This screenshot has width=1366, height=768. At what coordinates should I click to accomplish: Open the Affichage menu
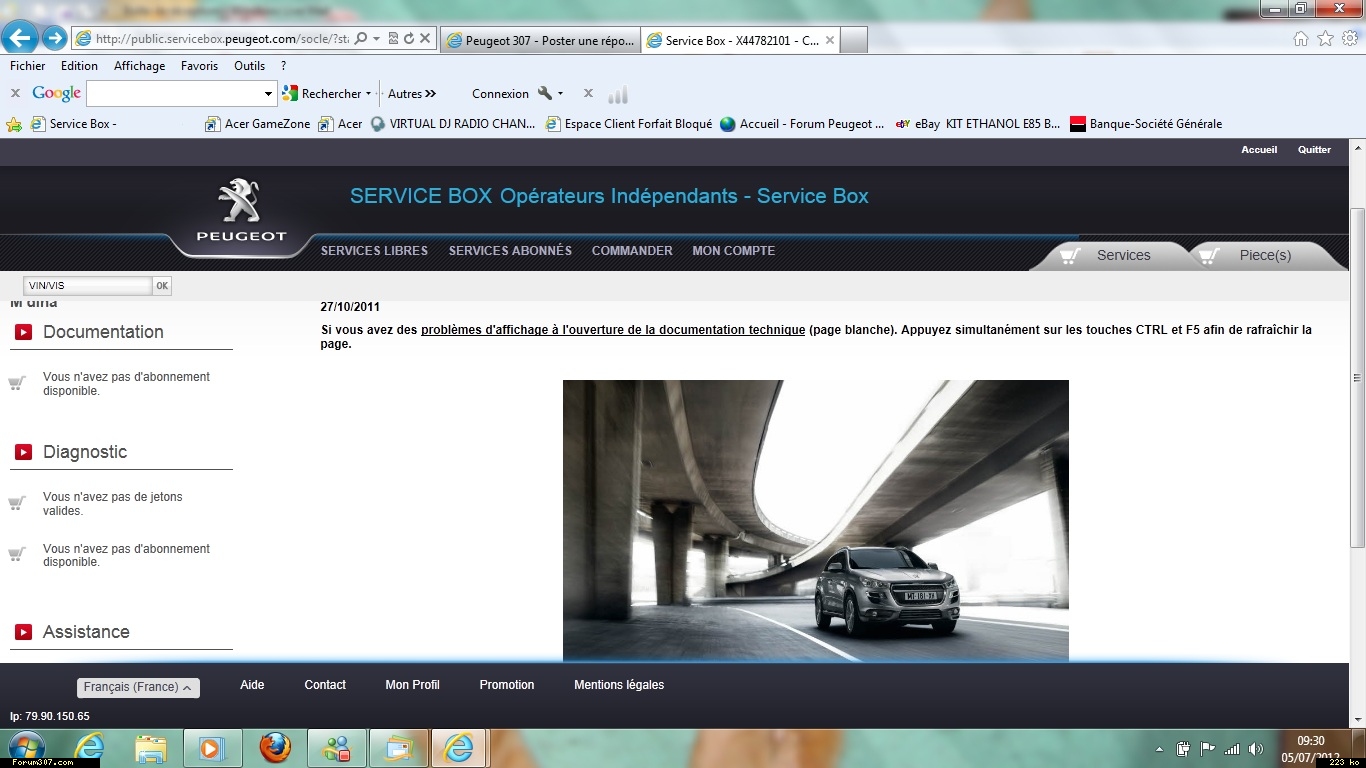pyautogui.click(x=139, y=66)
